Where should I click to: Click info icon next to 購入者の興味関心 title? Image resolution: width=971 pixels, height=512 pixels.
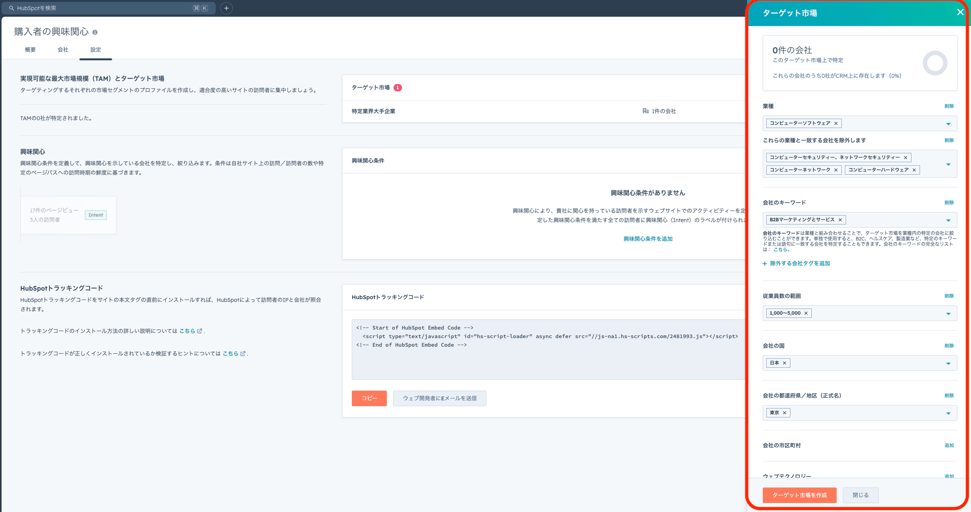pos(95,32)
